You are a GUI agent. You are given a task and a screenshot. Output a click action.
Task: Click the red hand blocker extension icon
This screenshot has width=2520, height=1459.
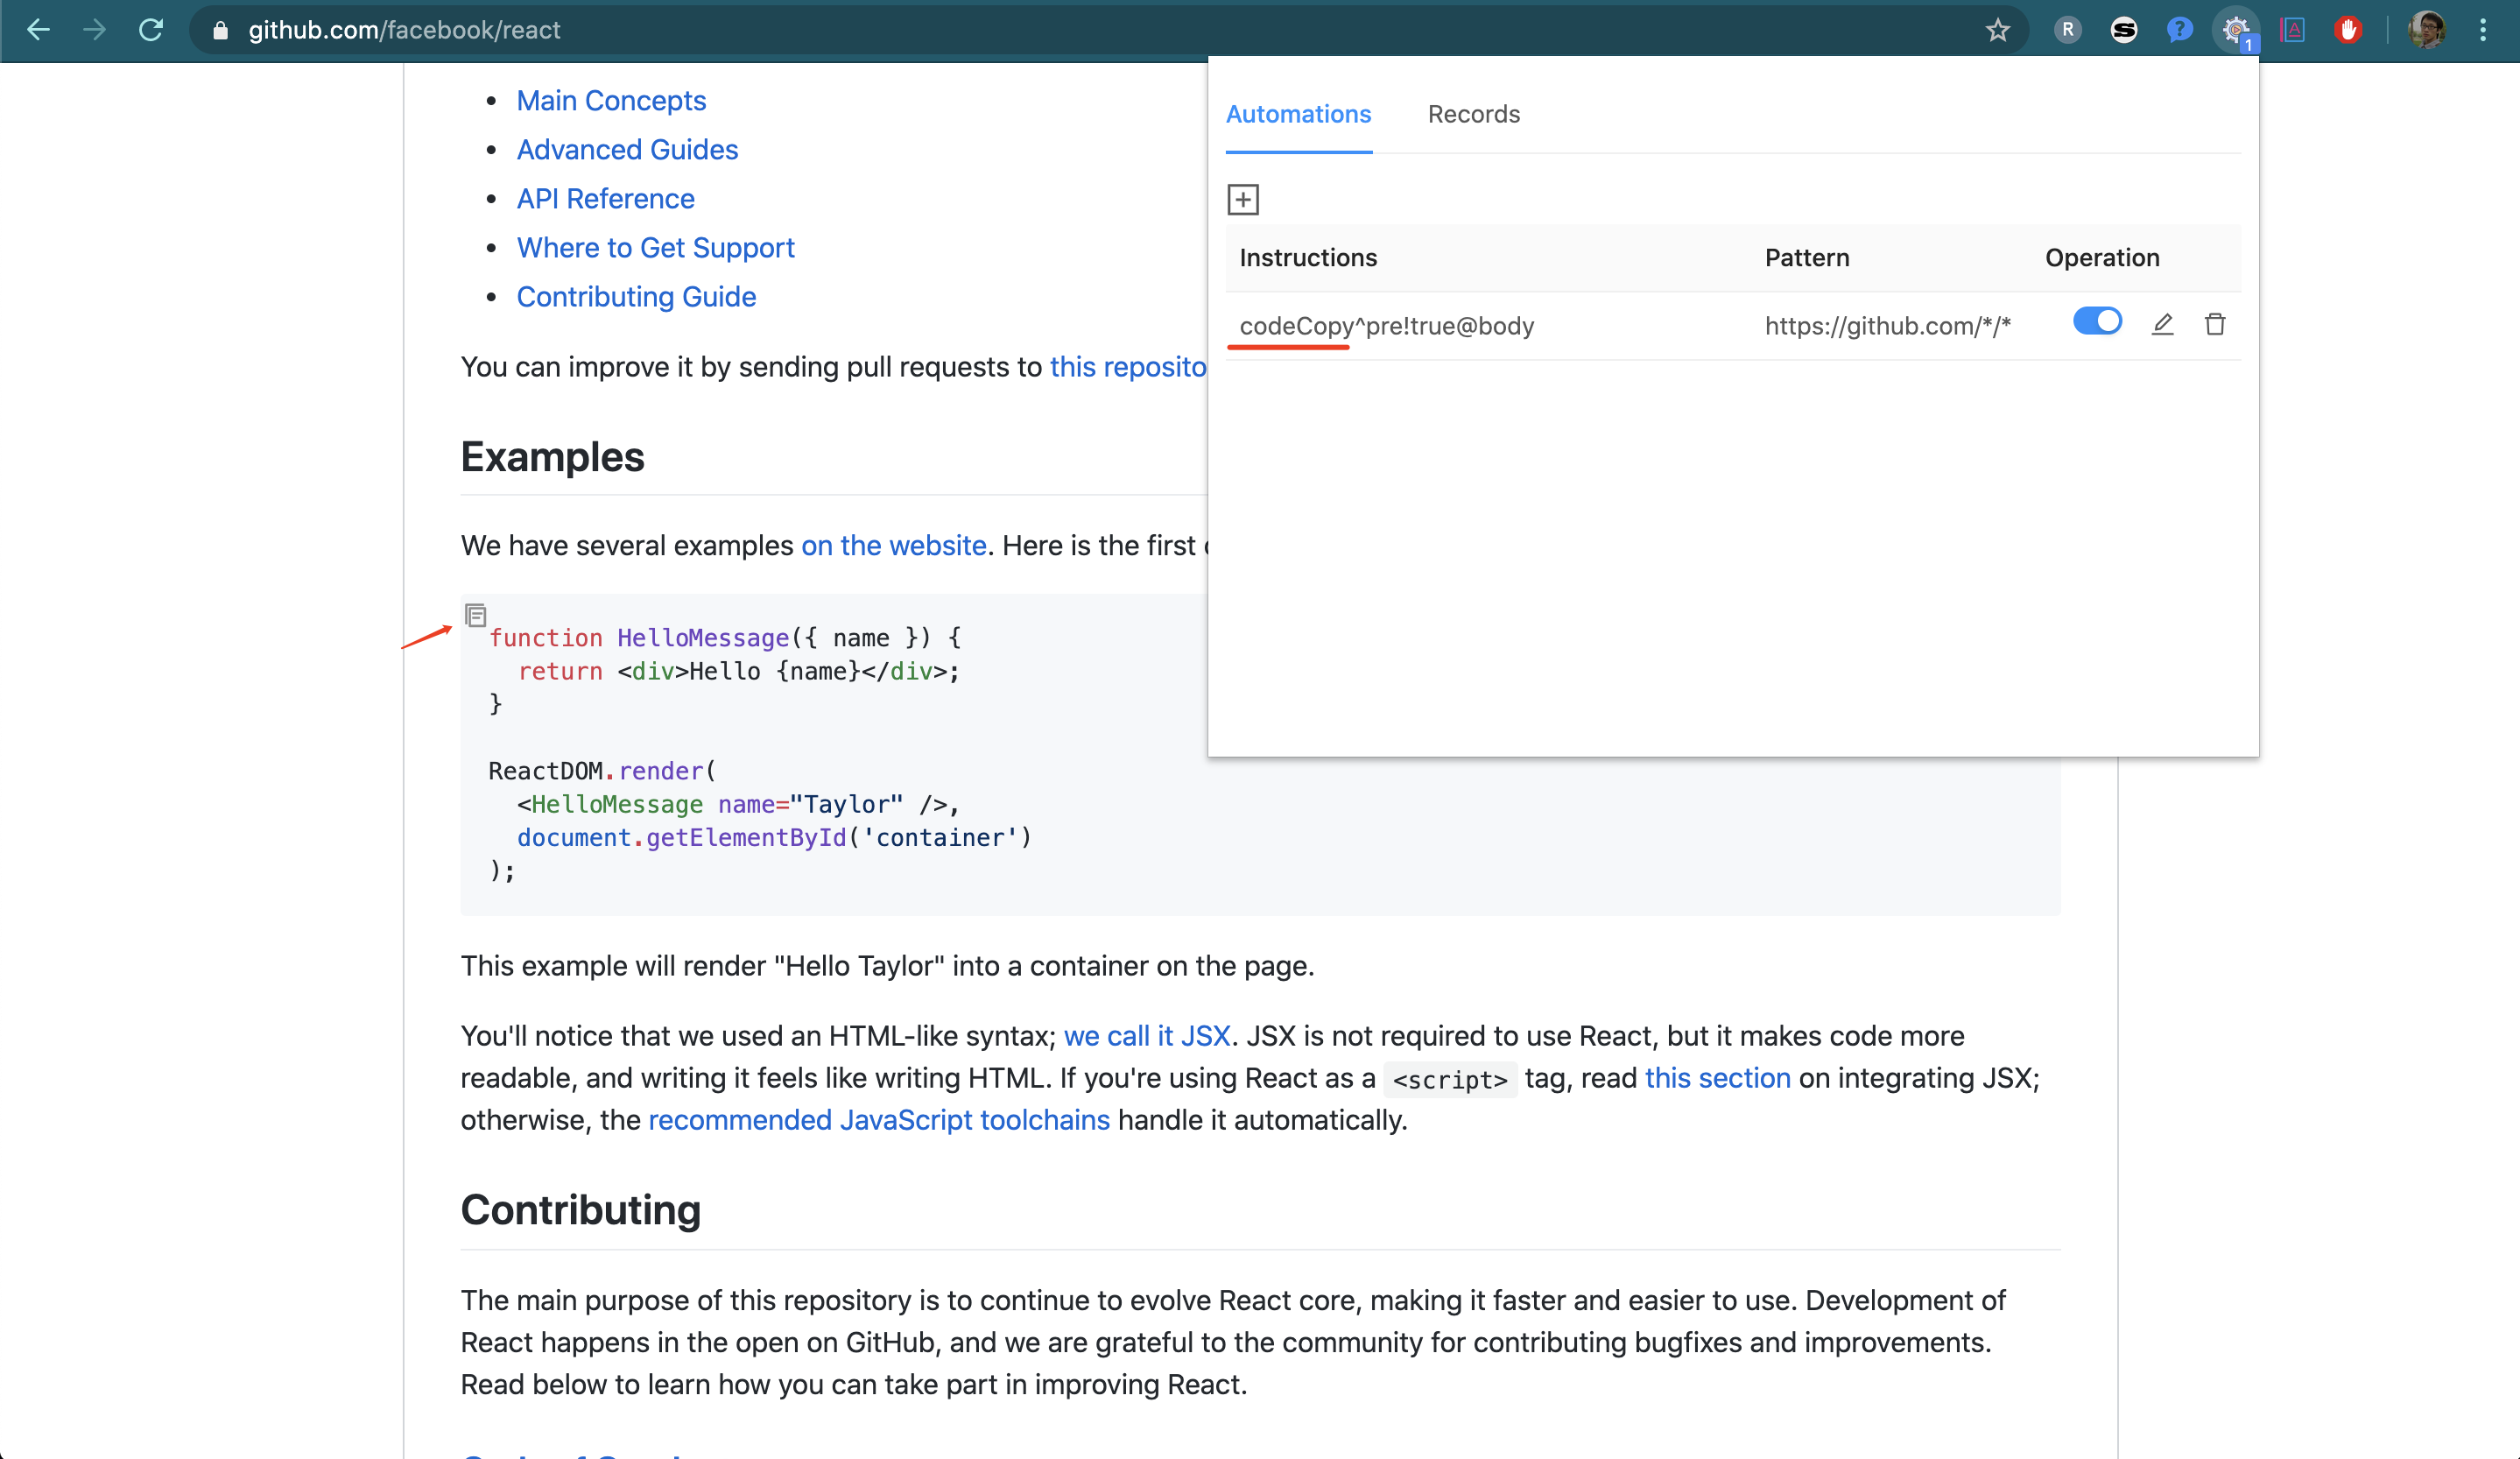tap(2348, 30)
